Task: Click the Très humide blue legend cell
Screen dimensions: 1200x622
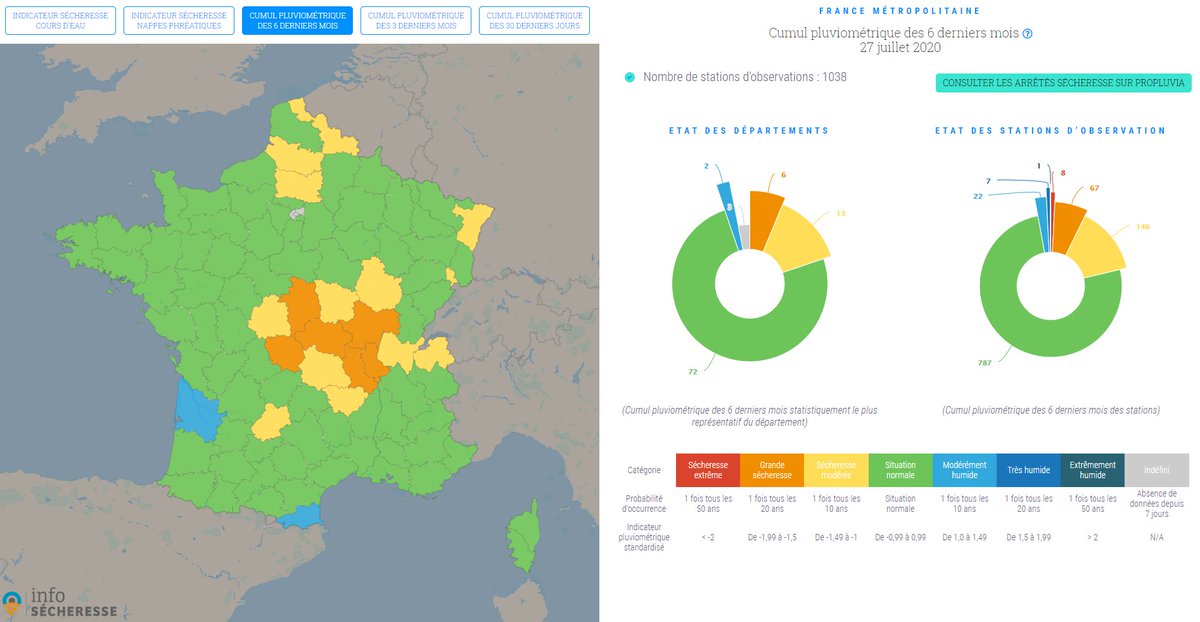Action: click(1029, 469)
